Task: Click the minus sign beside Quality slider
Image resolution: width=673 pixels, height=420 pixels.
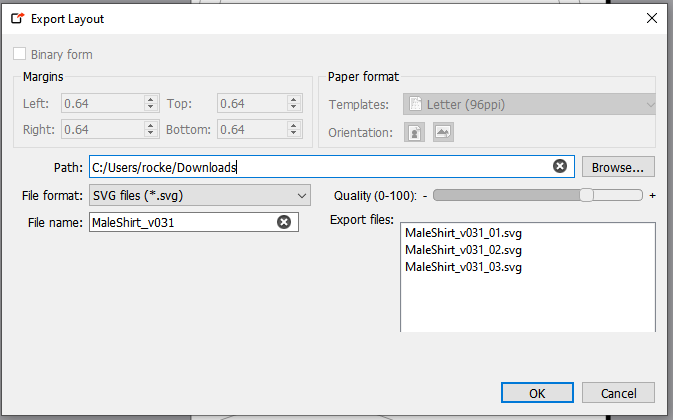Action: tap(425, 196)
